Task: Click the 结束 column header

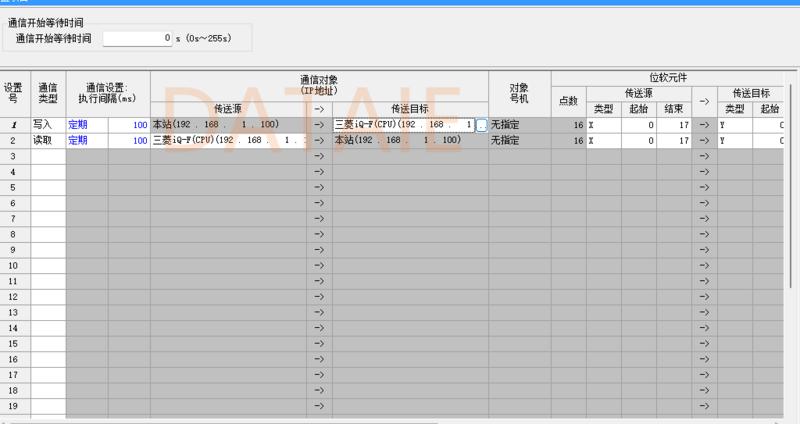Action: 674,109
